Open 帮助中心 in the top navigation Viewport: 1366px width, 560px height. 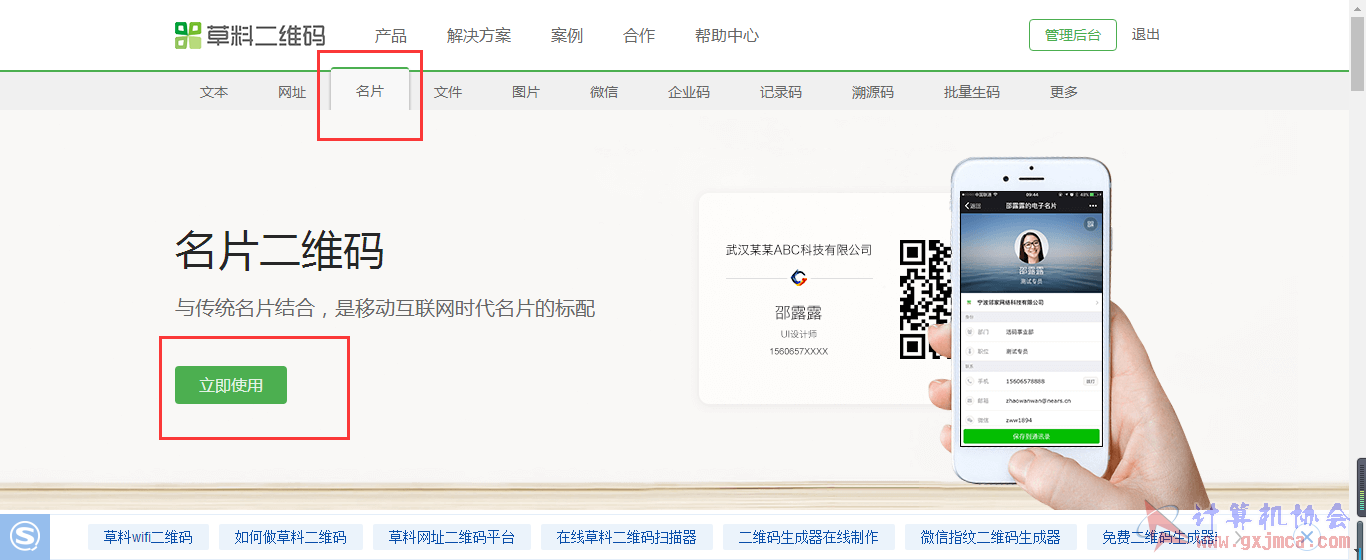[727, 35]
